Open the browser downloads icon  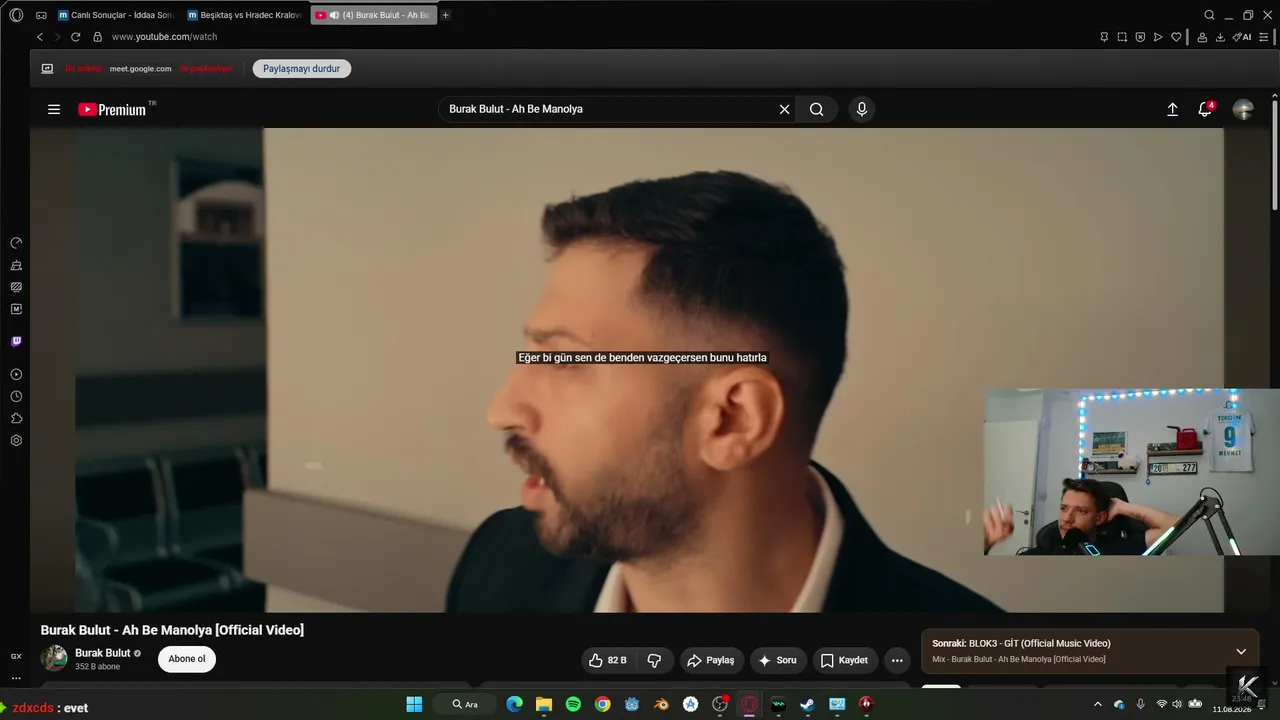tap(1220, 37)
